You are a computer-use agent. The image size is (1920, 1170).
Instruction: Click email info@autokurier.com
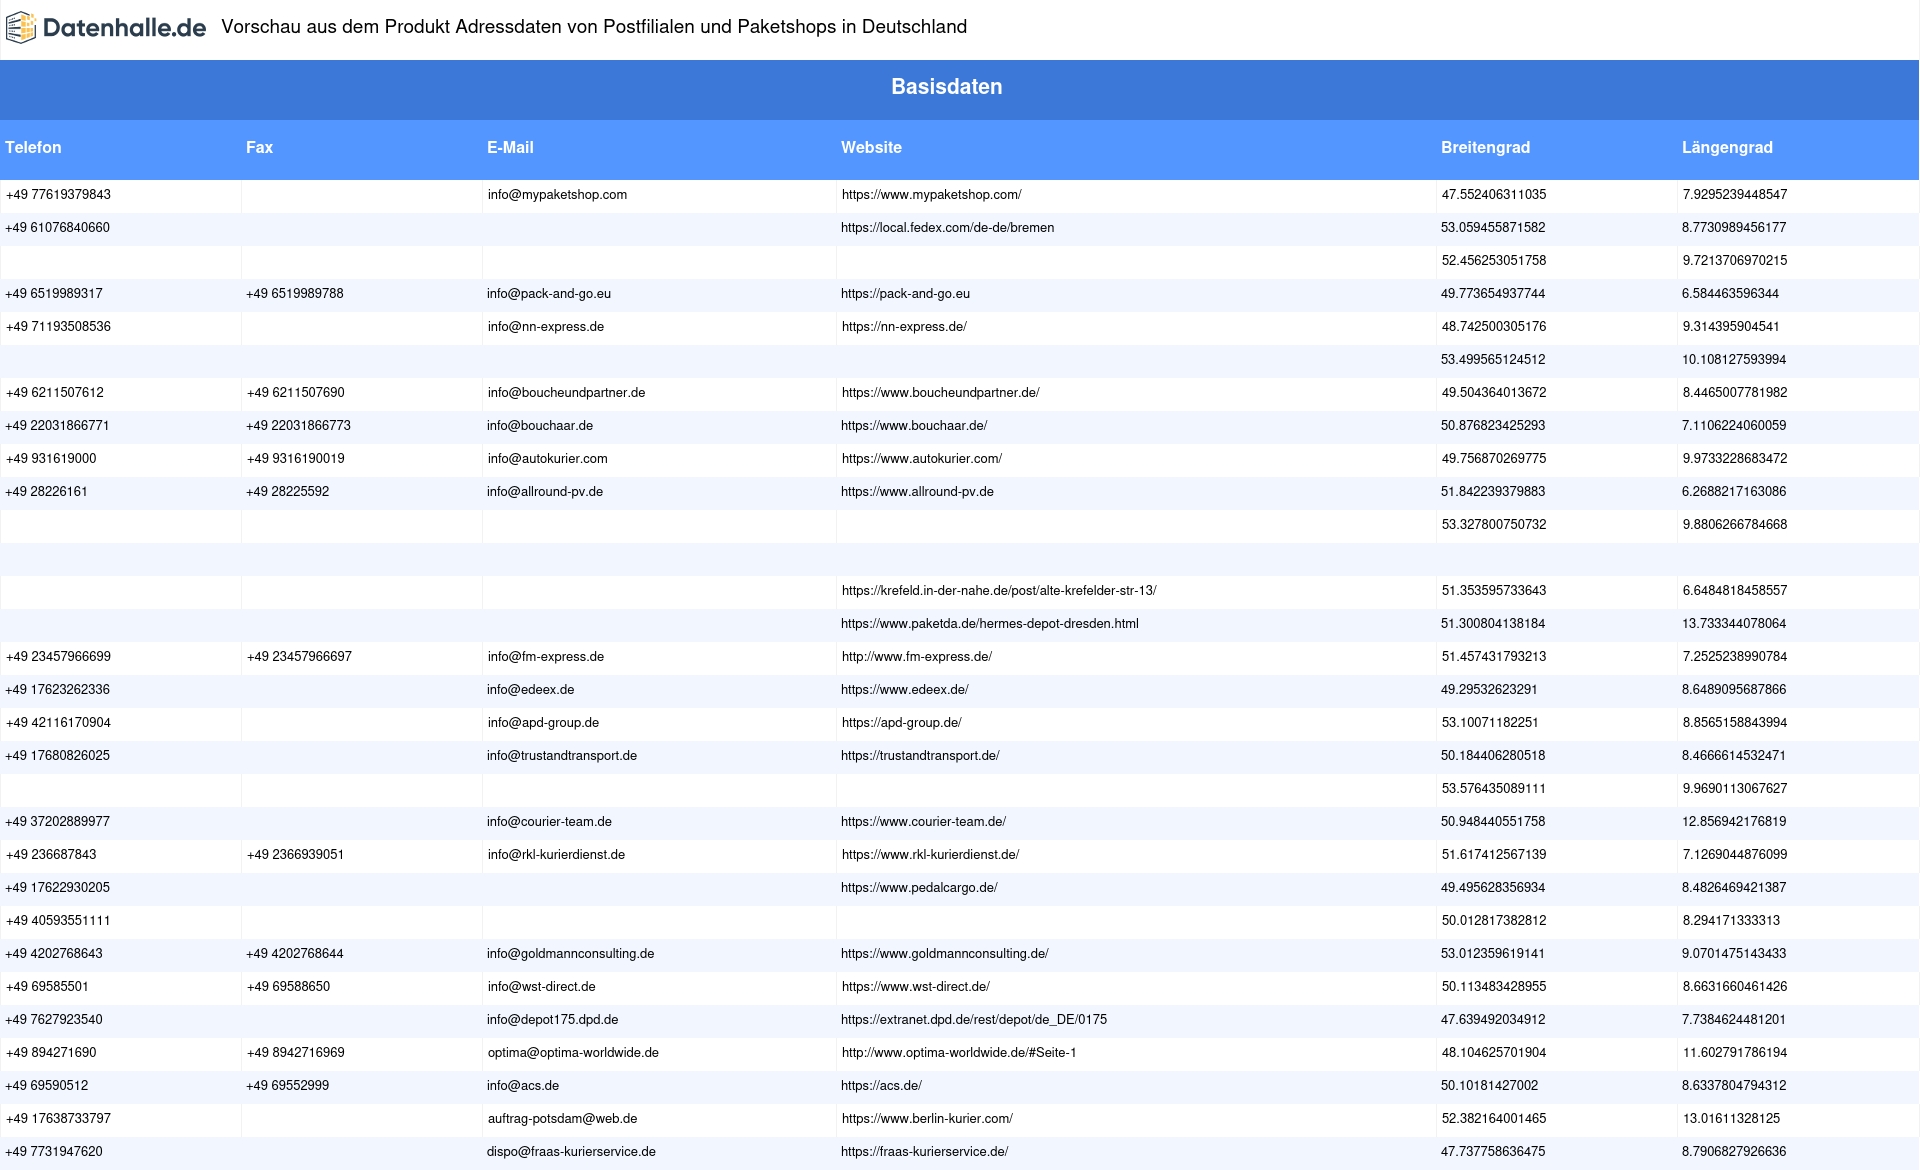(547, 459)
